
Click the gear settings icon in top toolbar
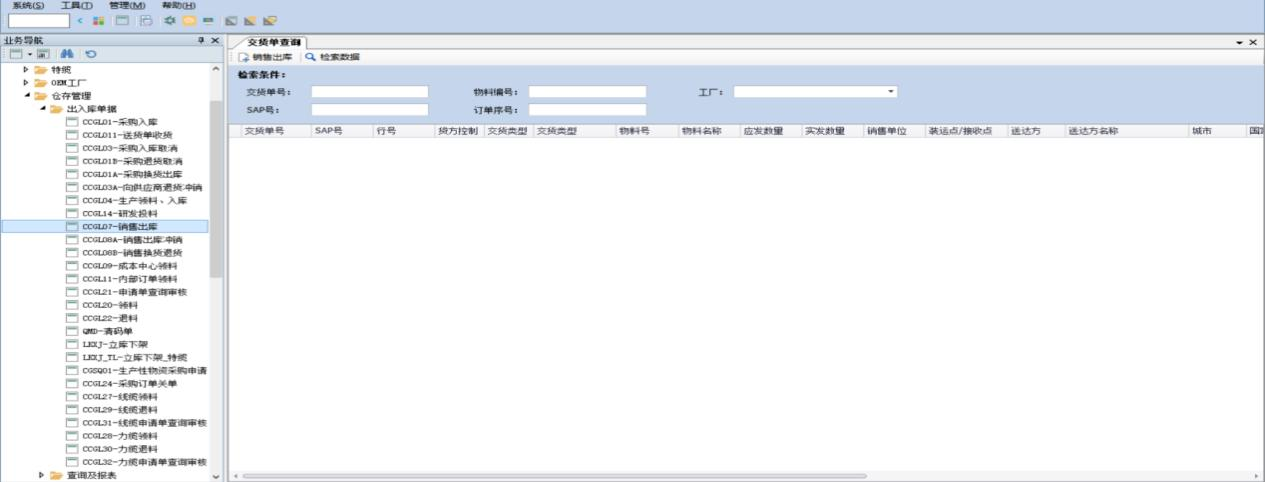pos(169,20)
